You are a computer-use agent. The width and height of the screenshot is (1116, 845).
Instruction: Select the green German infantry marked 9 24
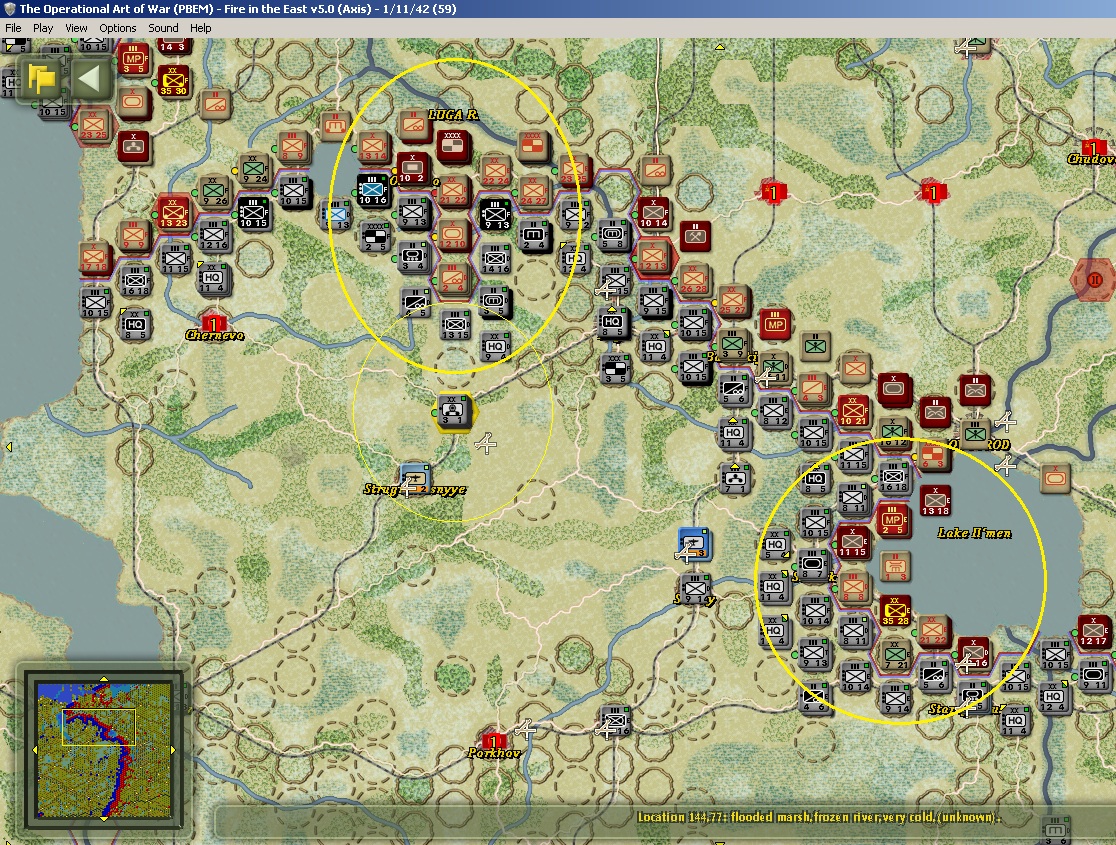pos(254,169)
